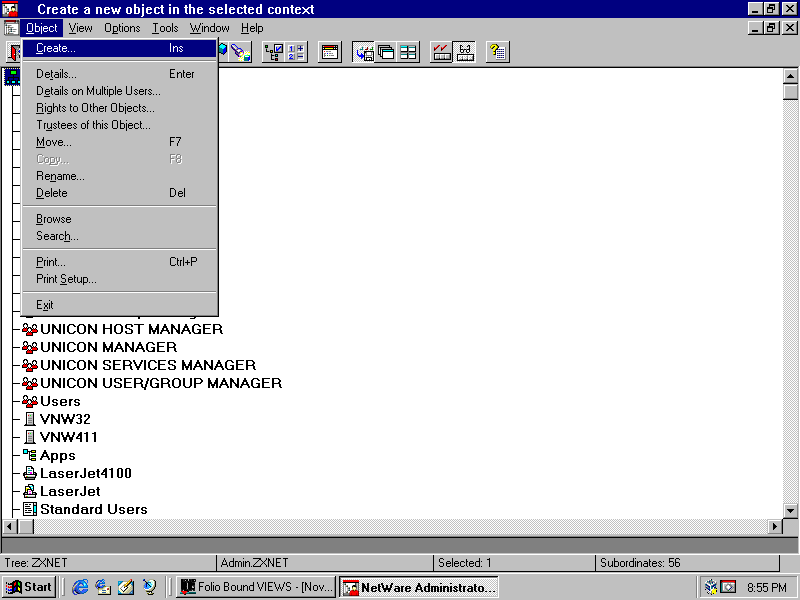The image size is (800, 600).
Task: Open the View menu
Action: coord(81,28)
